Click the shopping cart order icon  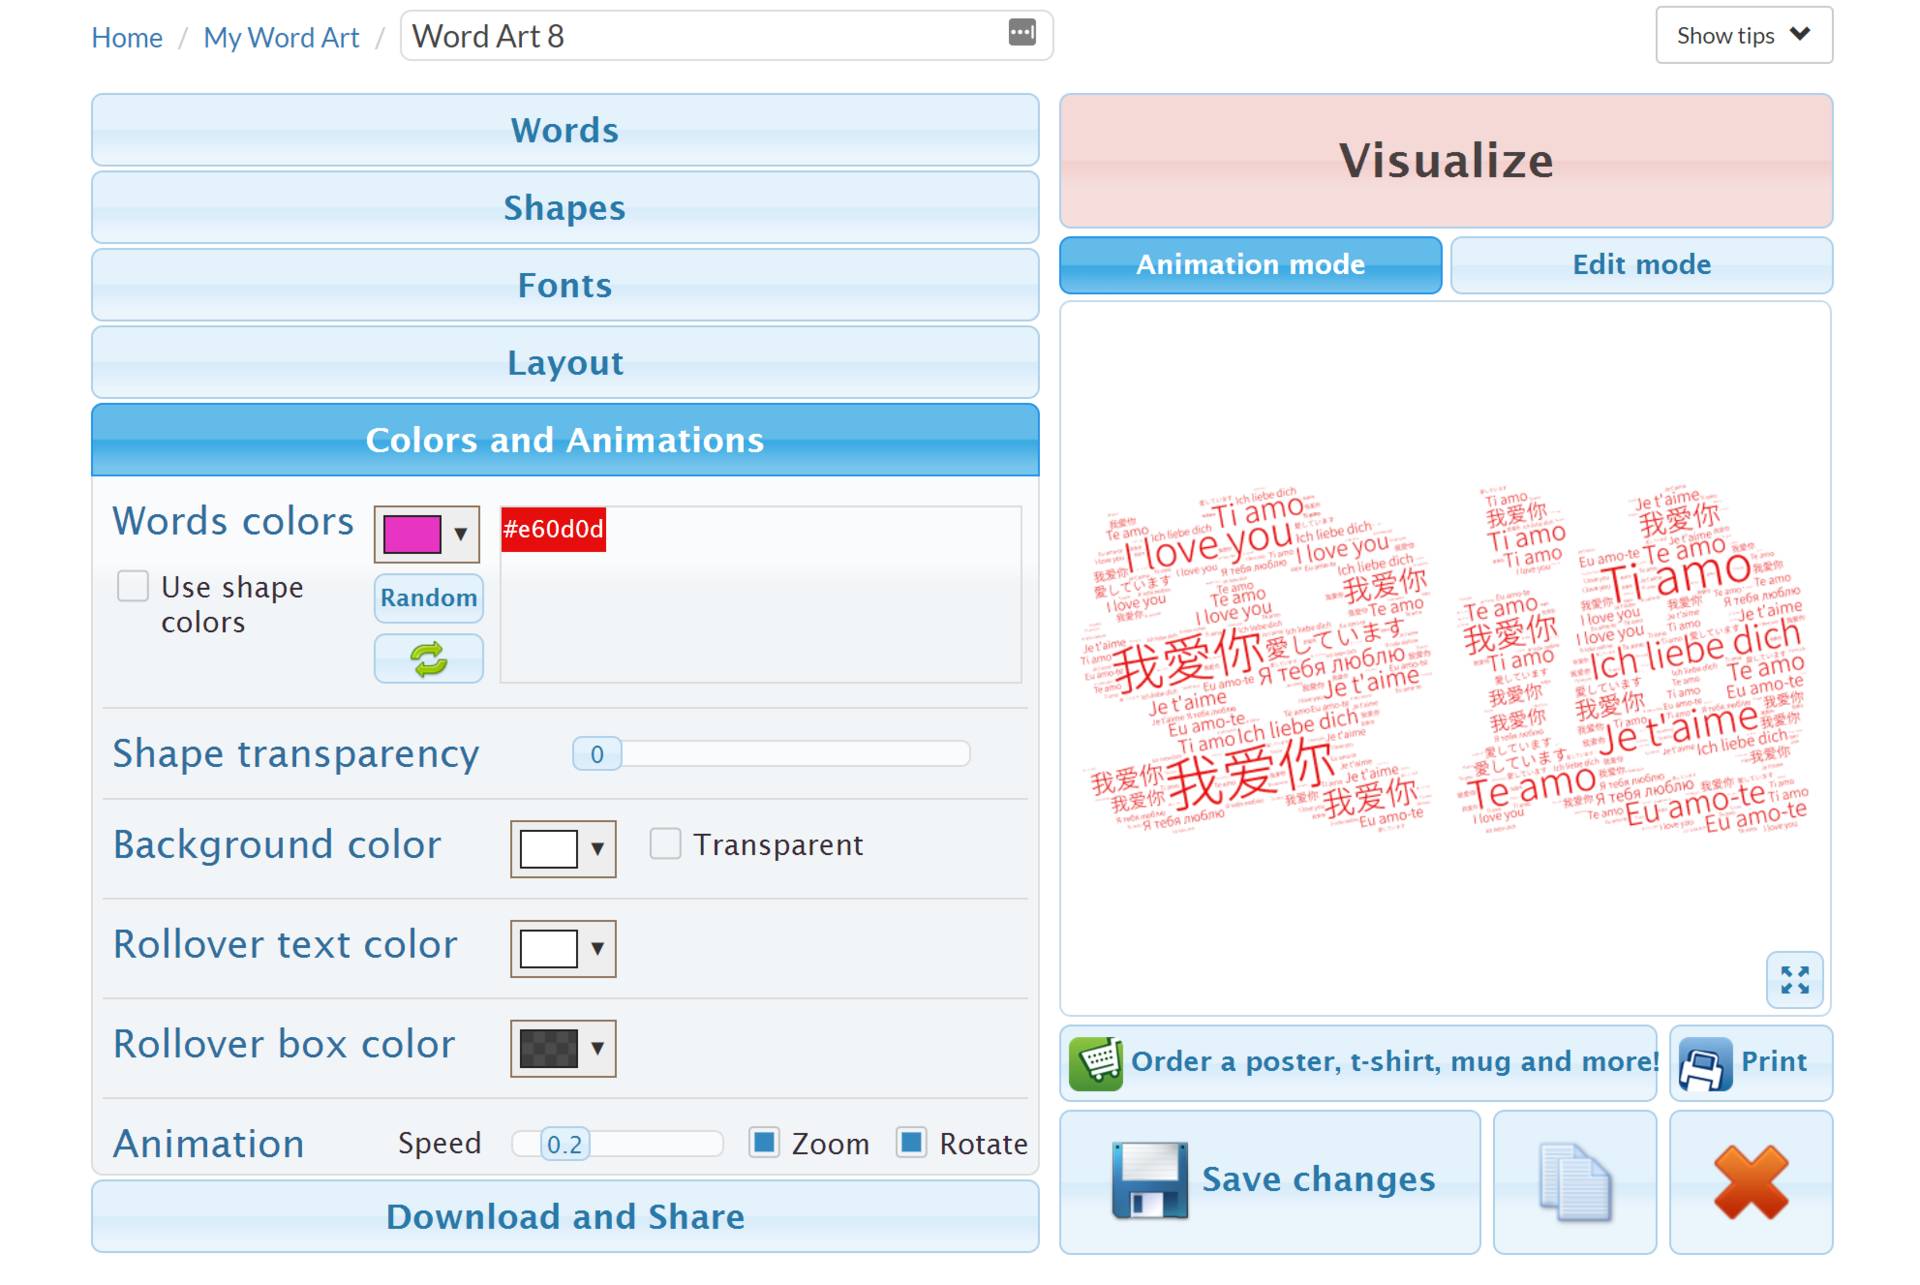tap(1096, 1062)
